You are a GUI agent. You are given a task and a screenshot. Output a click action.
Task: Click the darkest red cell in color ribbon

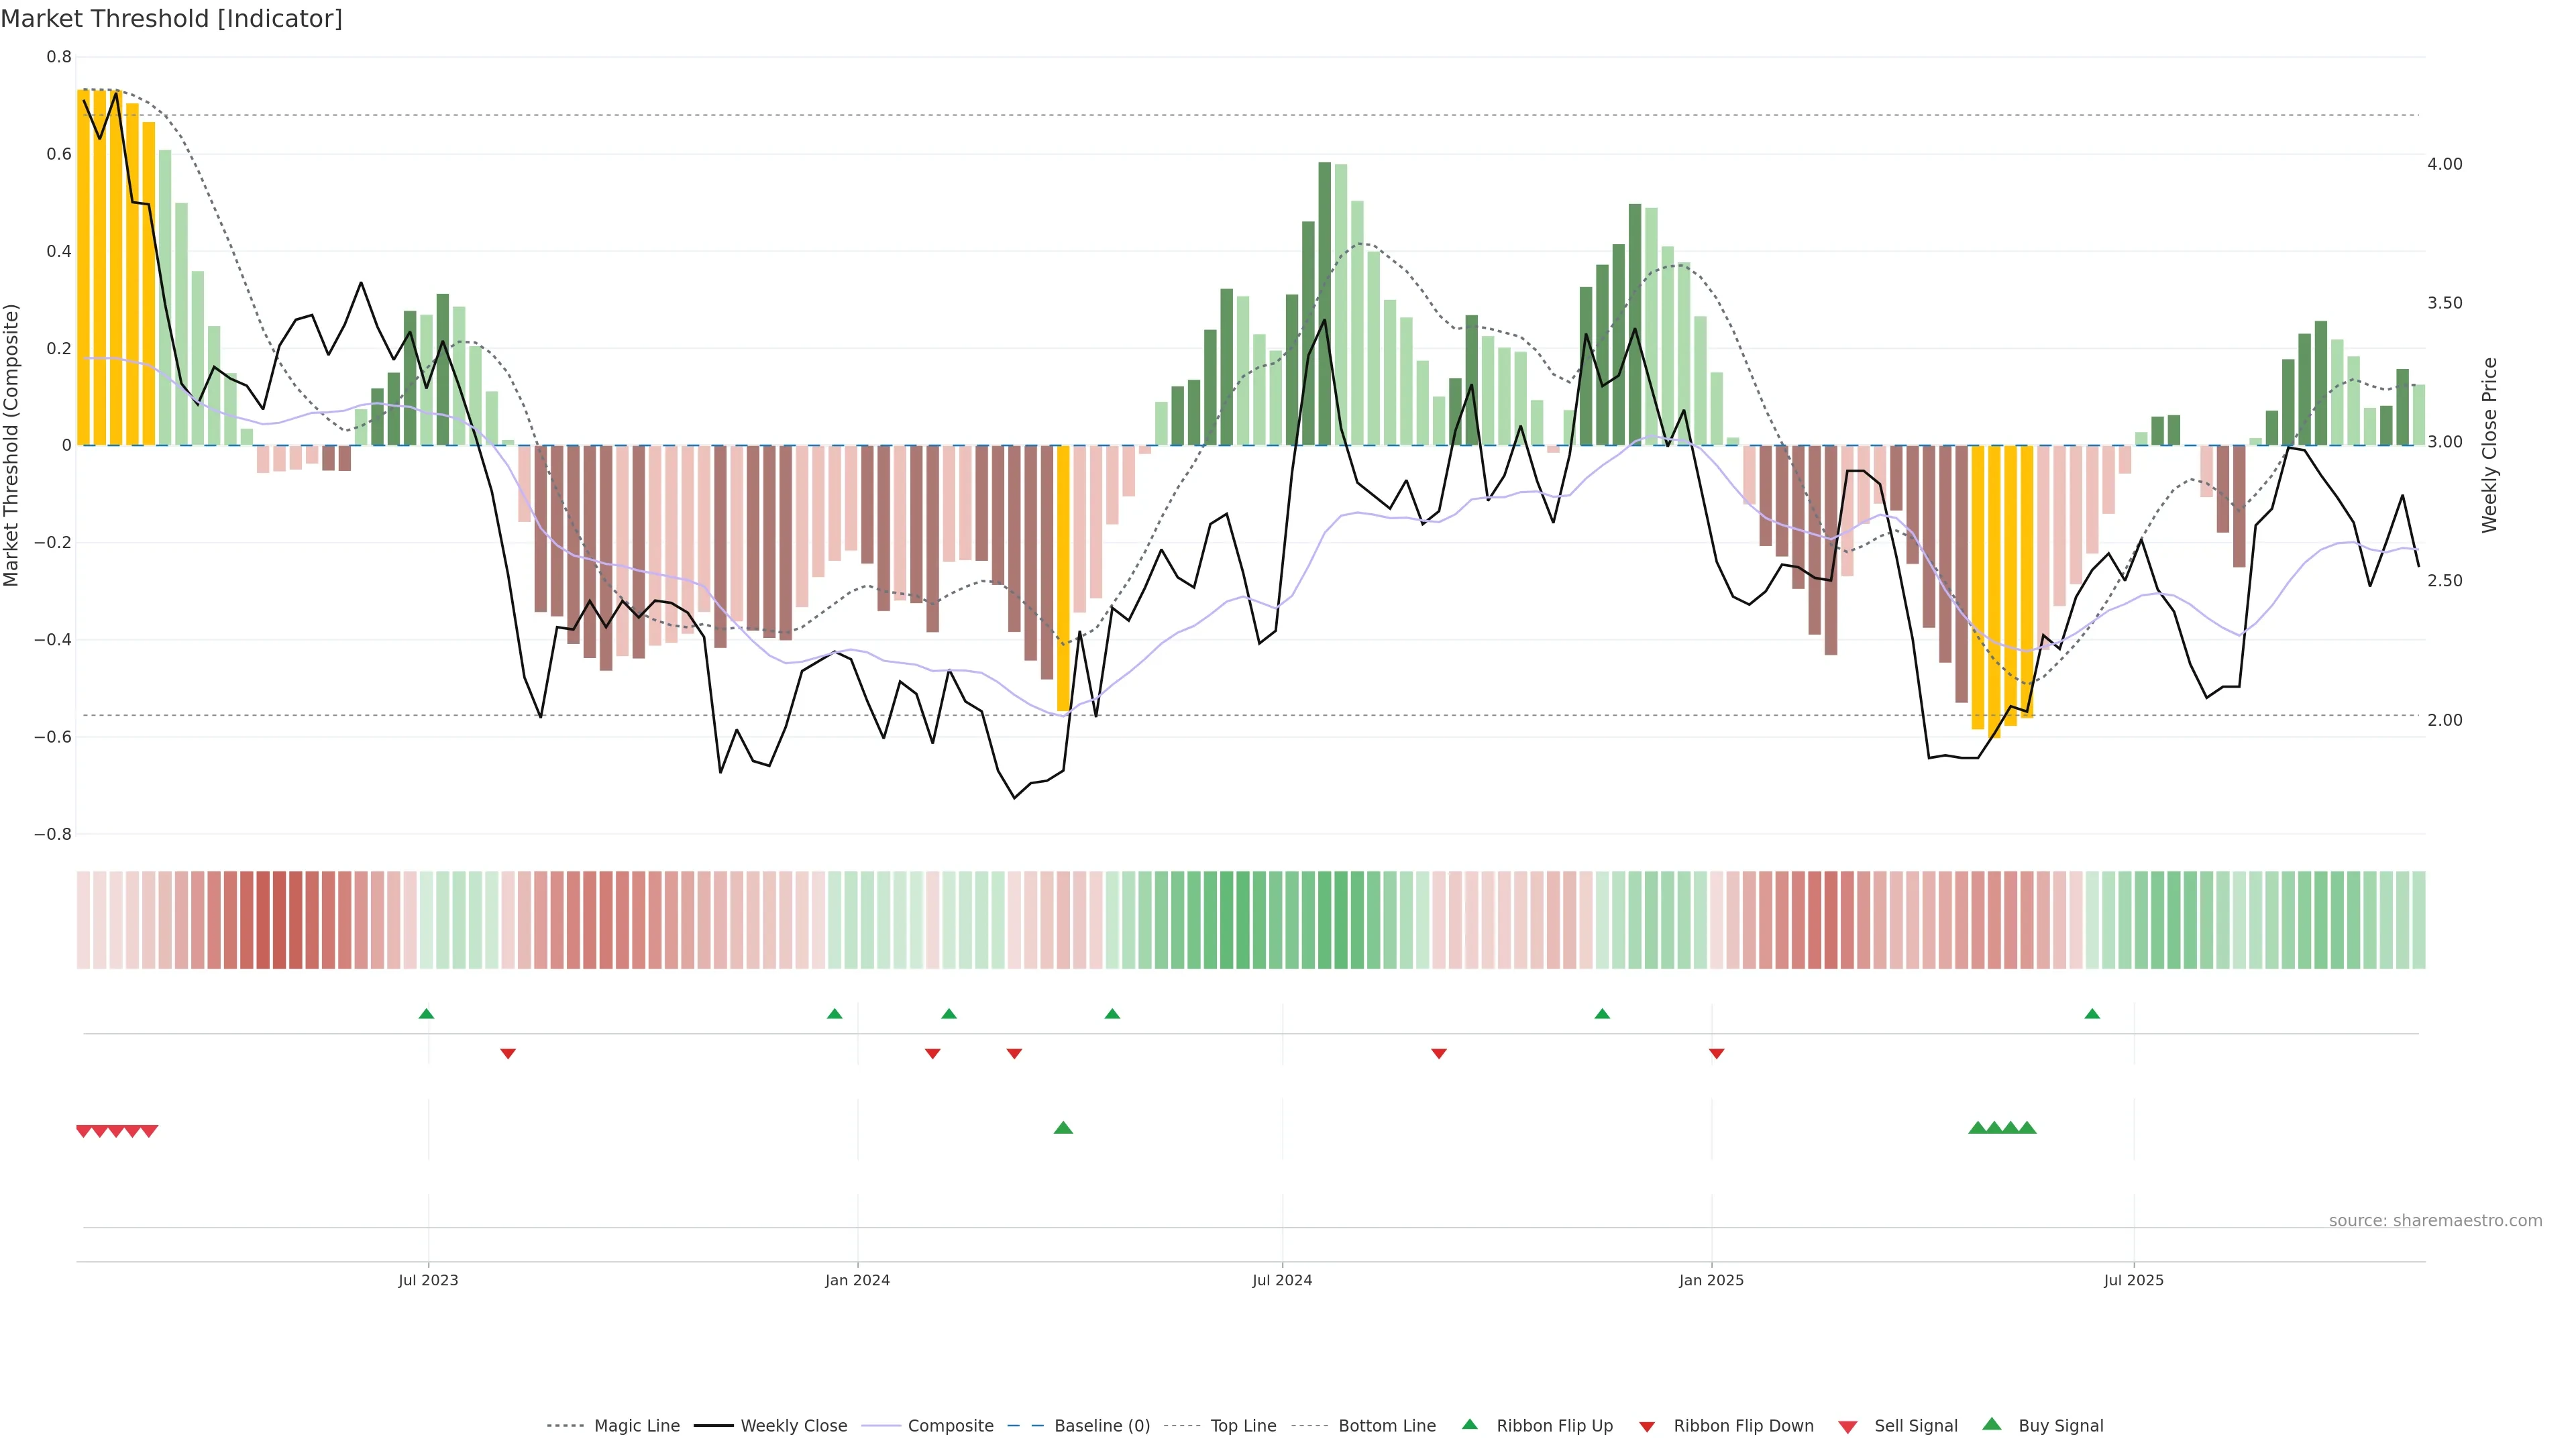pos(279,919)
